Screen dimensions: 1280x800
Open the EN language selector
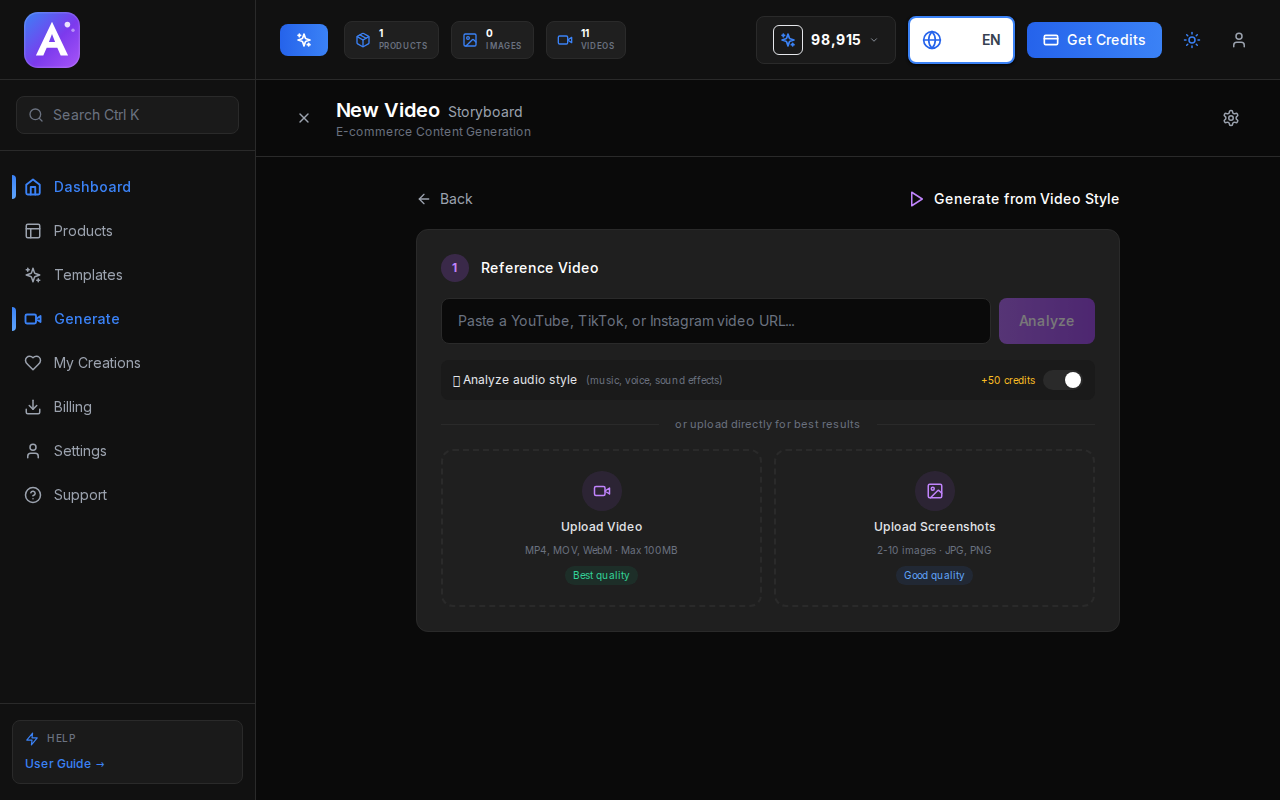pyautogui.click(x=961, y=40)
